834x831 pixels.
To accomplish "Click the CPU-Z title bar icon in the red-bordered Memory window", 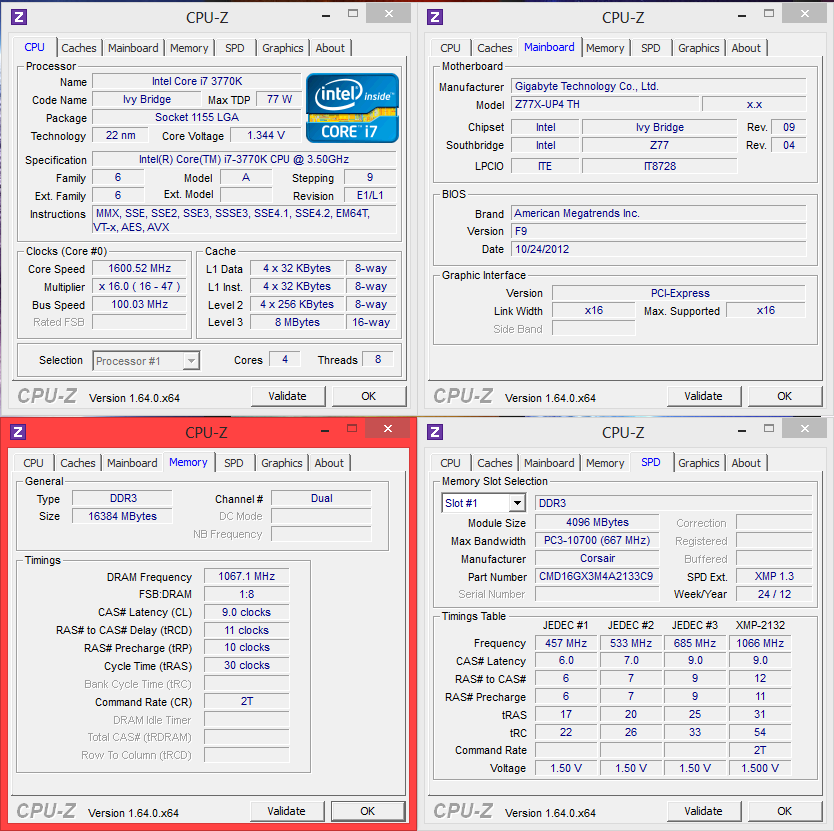I will coord(18,432).
